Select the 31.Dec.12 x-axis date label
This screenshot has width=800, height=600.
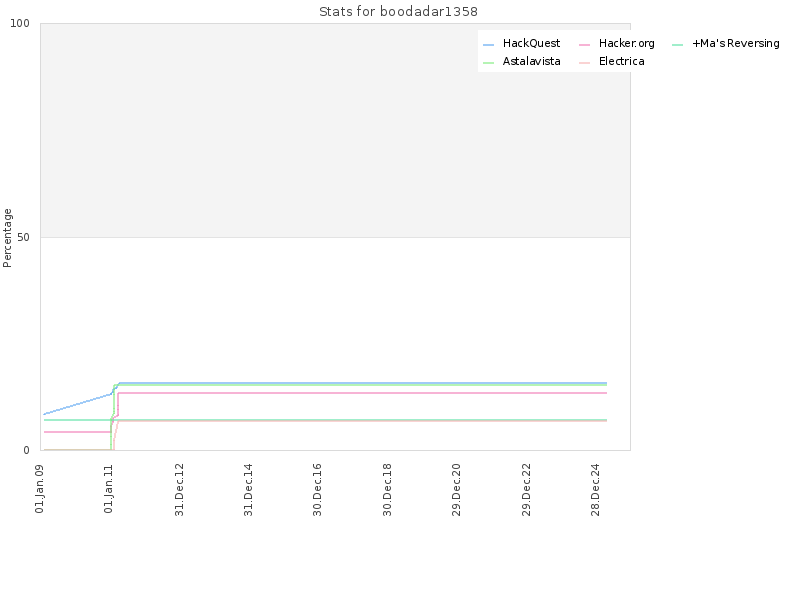point(179,489)
